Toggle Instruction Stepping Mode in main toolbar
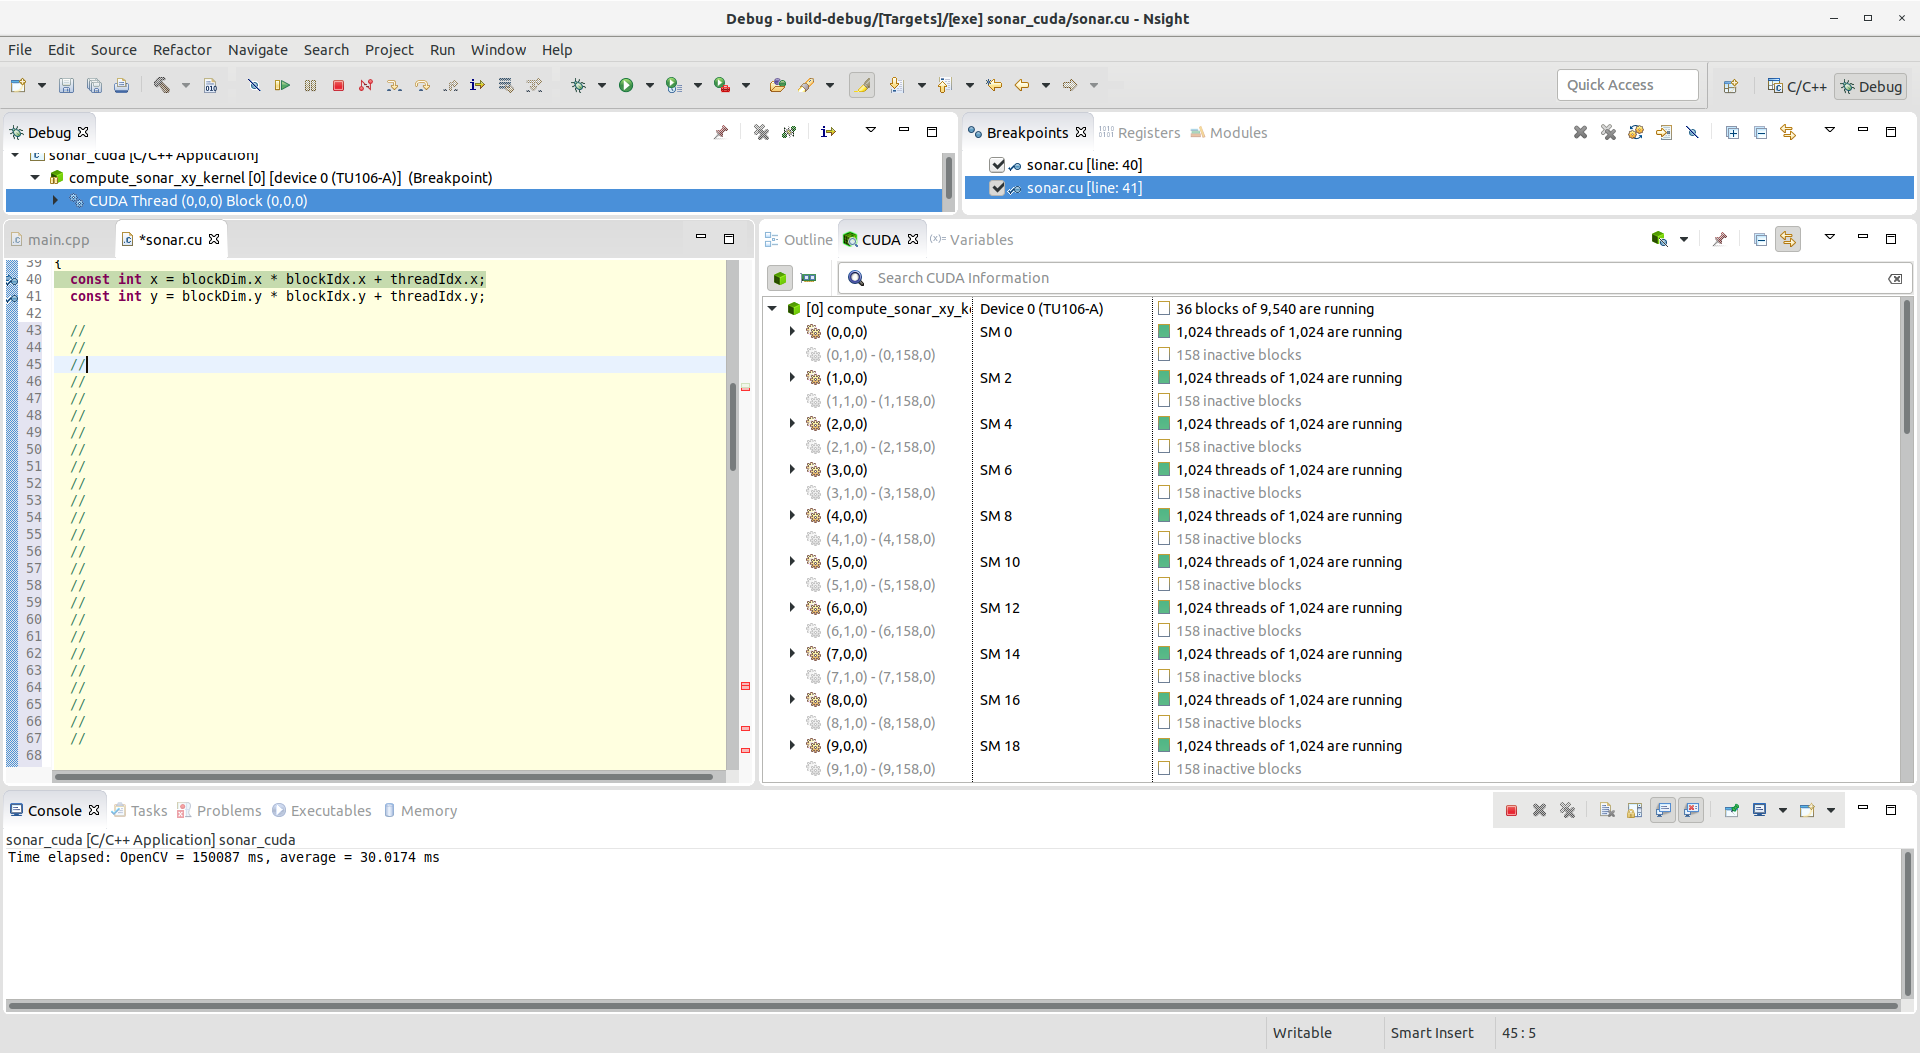 click(x=478, y=86)
